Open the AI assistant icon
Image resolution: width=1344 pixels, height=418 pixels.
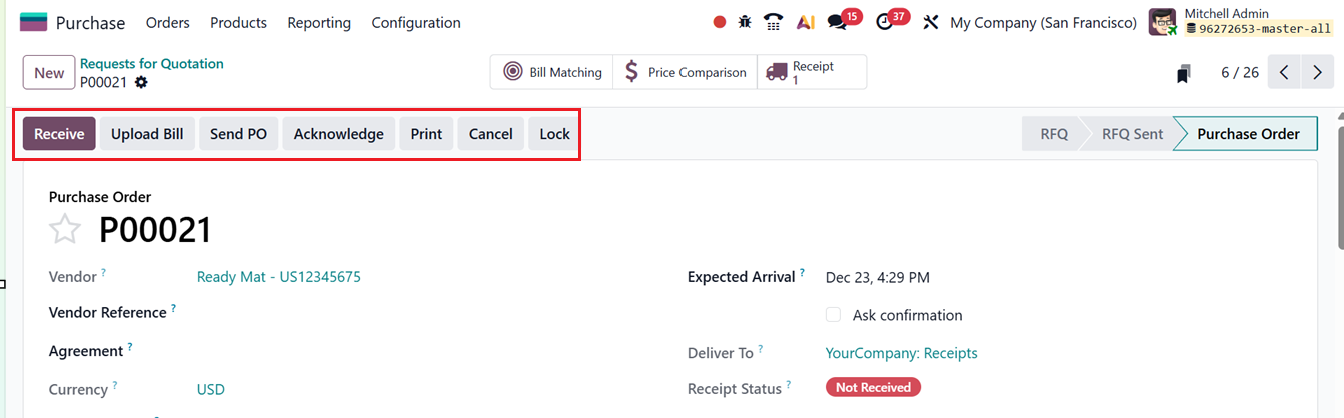pos(805,22)
